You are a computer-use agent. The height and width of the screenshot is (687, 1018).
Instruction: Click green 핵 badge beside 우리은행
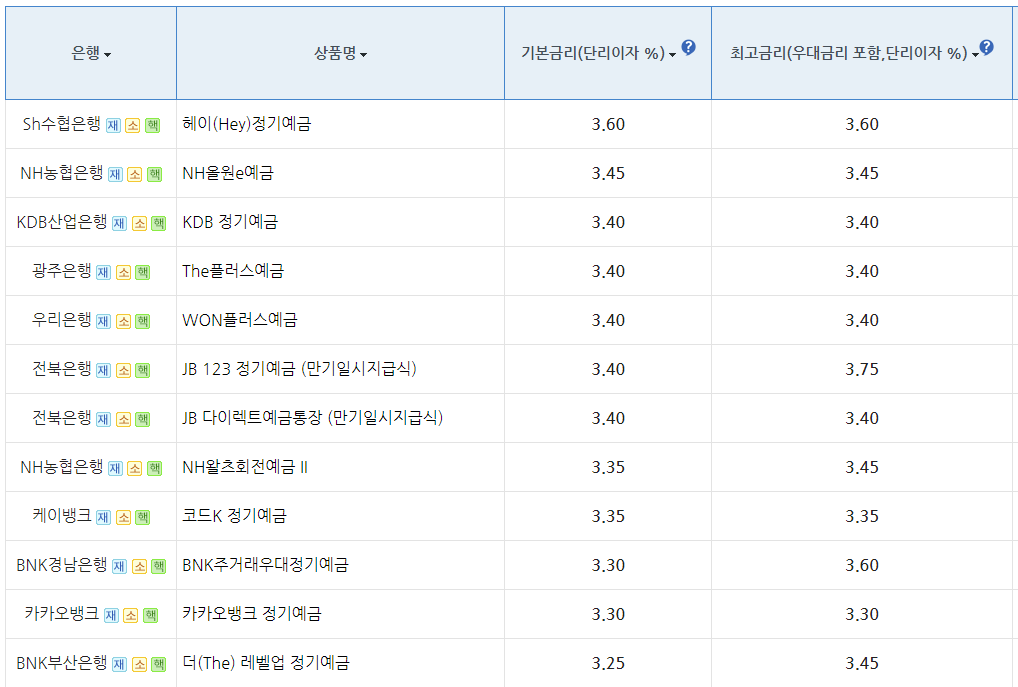tap(143, 321)
